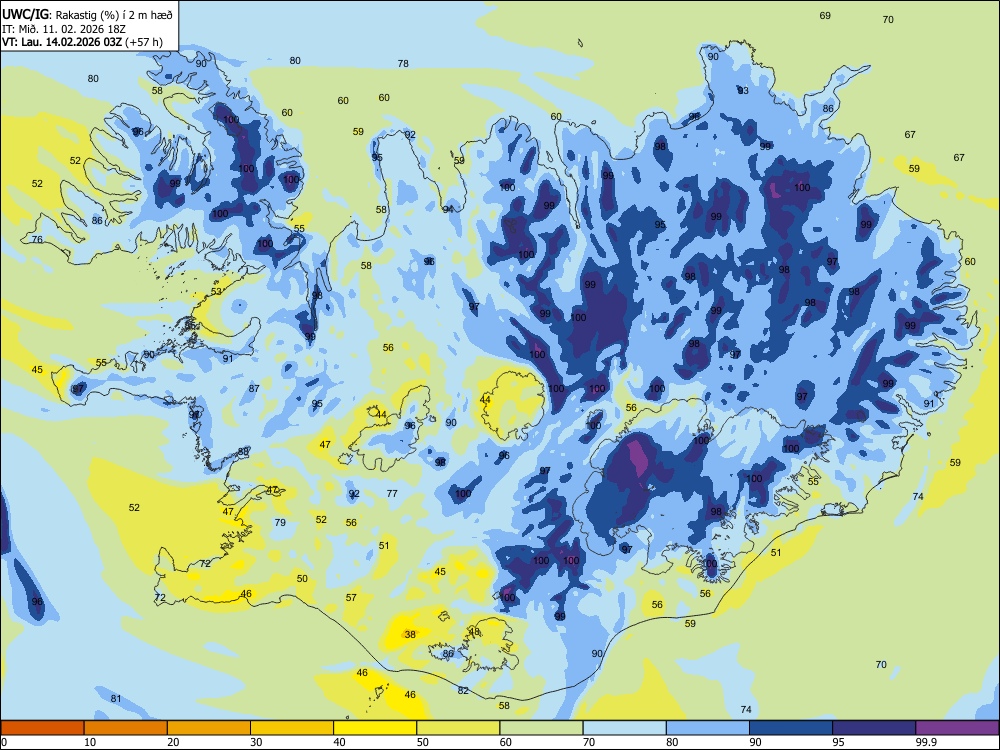Image resolution: width=1000 pixels, height=750 pixels.
Task: Click the legend tick label '40'
Action: (339, 742)
